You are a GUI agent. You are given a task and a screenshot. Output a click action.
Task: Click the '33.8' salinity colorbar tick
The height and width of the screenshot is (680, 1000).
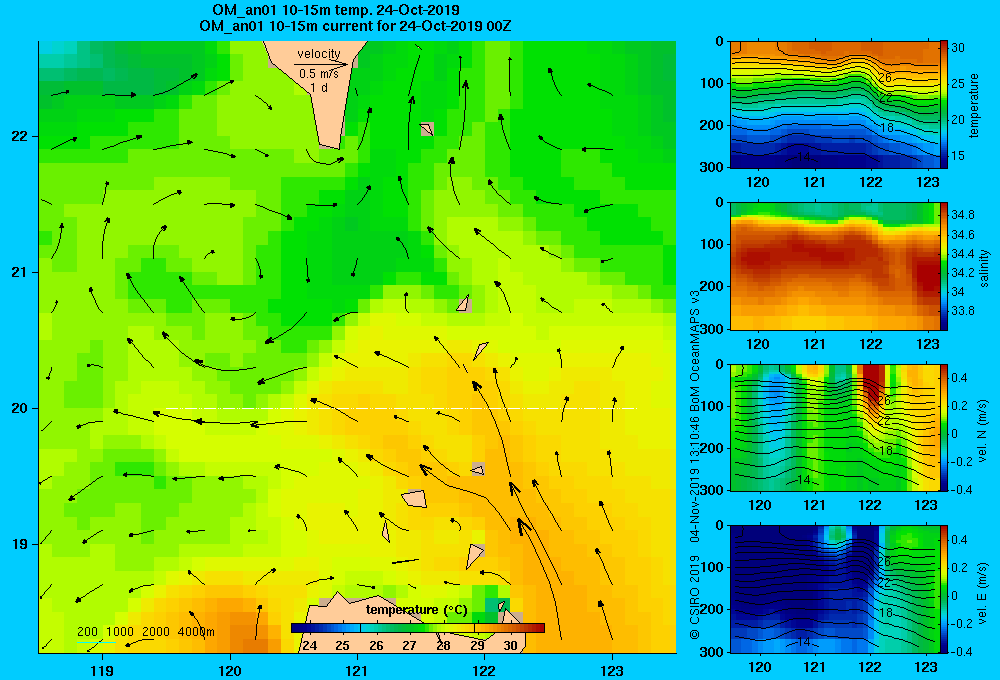click(x=962, y=311)
